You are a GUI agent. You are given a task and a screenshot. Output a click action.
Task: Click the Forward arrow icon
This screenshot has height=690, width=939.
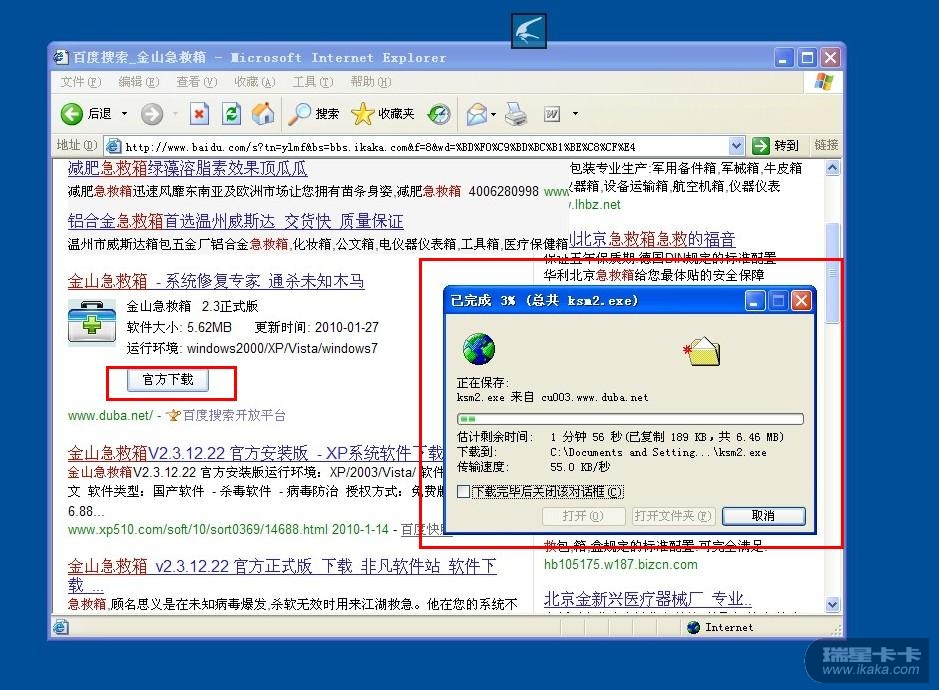tap(152, 114)
